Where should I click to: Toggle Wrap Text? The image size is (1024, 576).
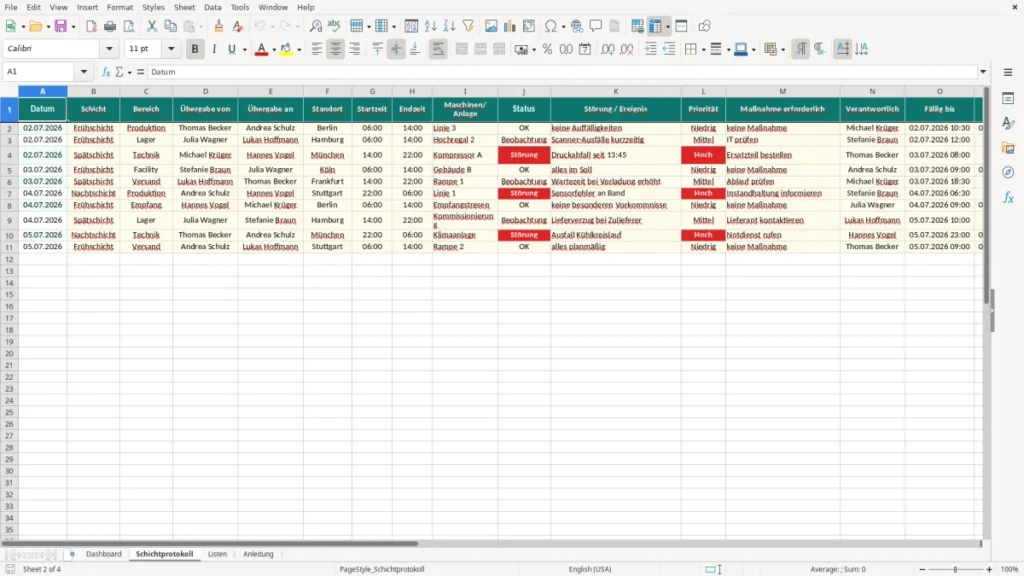click(x=438, y=49)
